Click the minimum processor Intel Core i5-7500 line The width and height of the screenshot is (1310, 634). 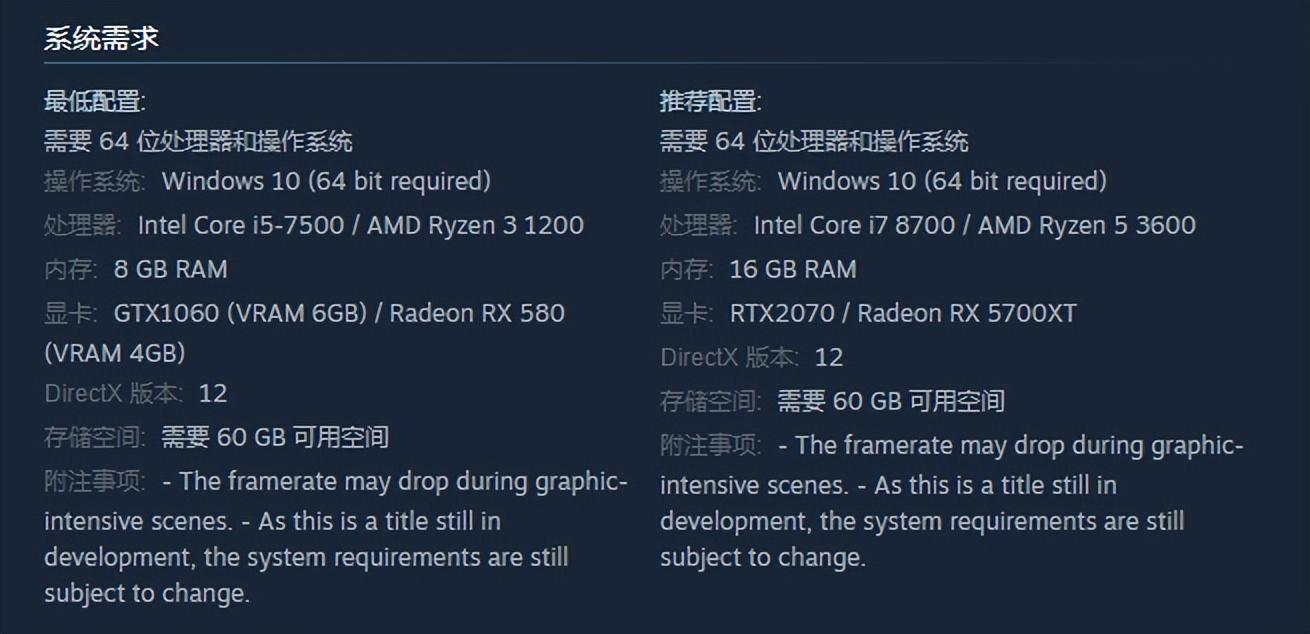click(314, 225)
